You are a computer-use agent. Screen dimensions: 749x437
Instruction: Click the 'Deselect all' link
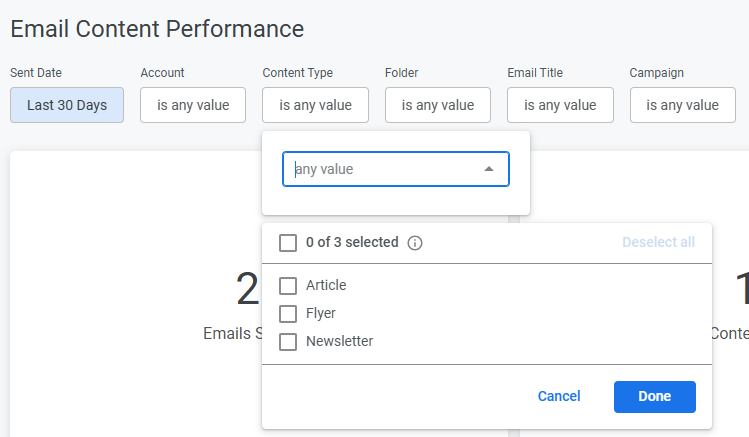coord(658,242)
